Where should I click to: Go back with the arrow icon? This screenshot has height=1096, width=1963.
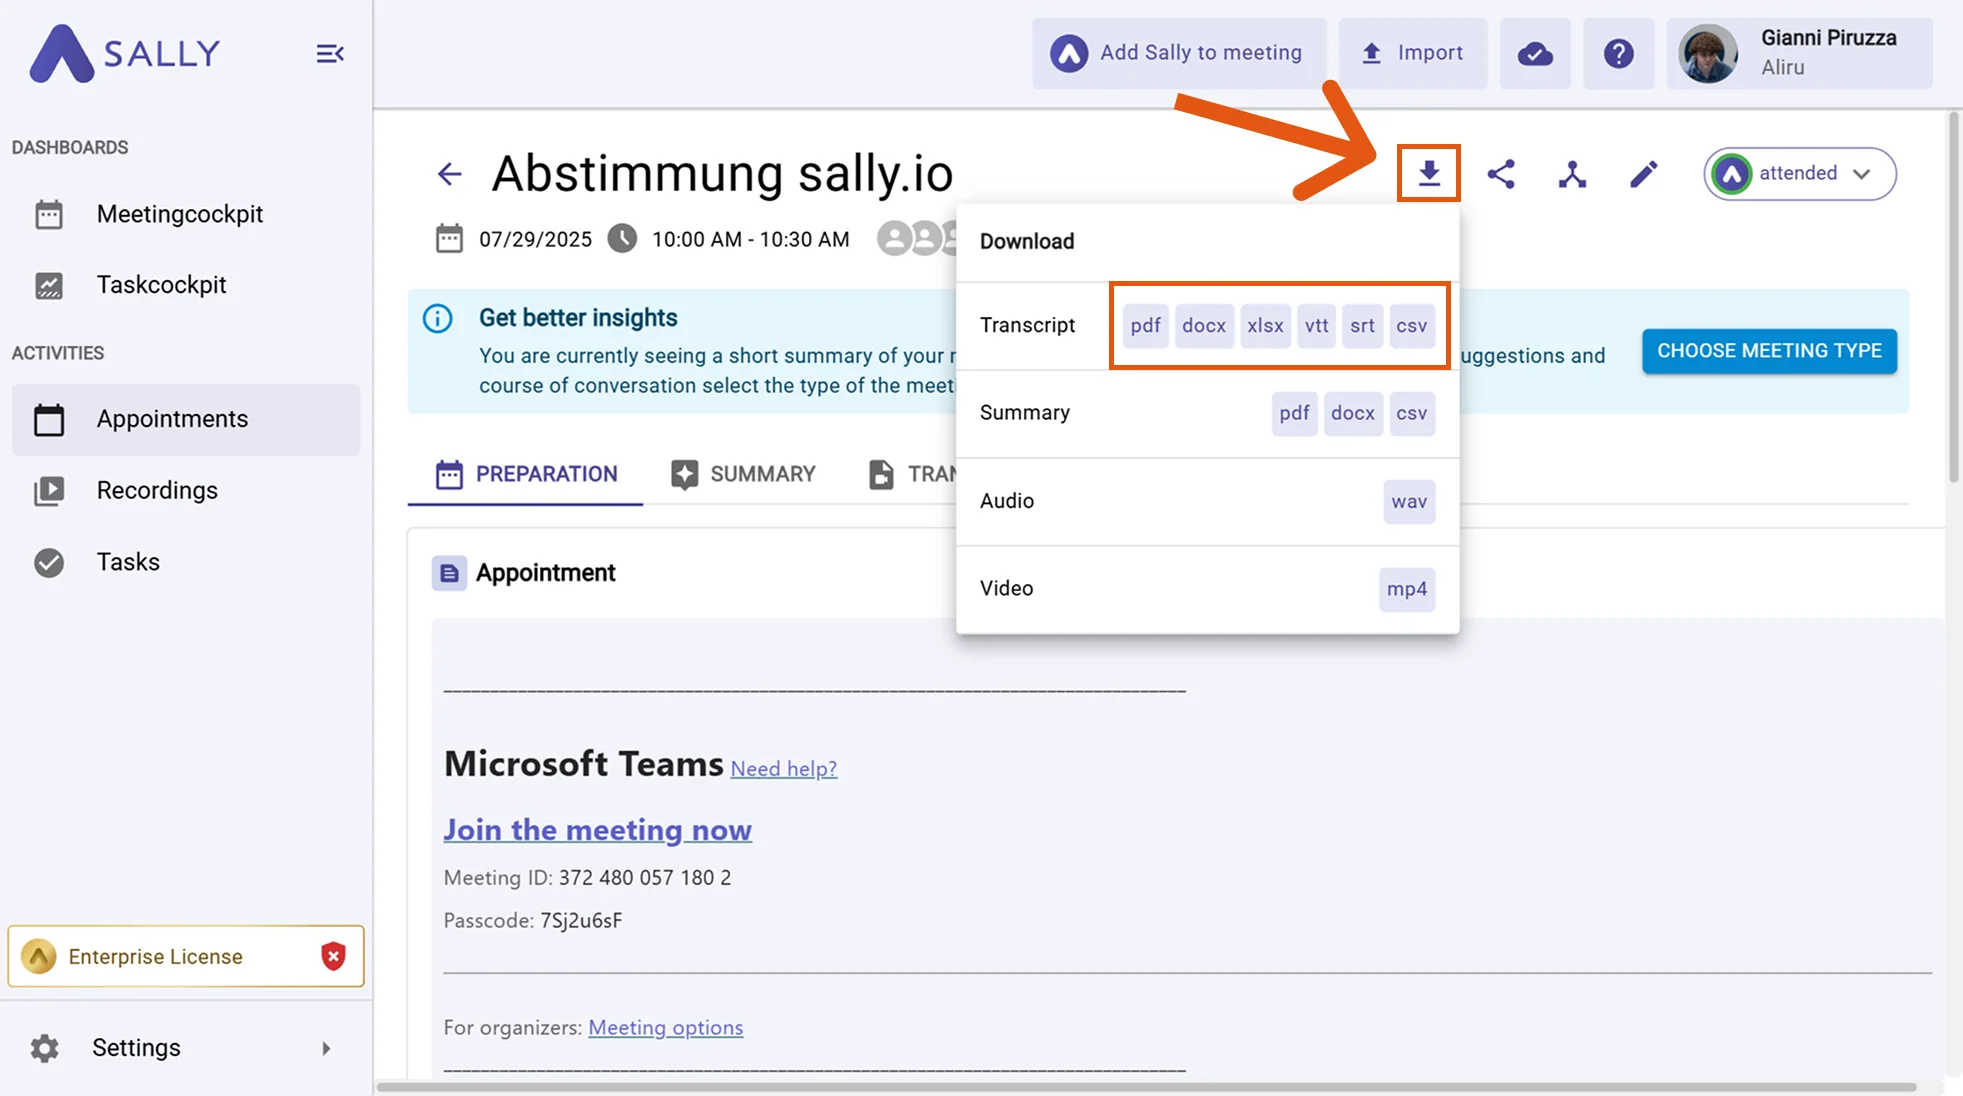coord(449,174)
